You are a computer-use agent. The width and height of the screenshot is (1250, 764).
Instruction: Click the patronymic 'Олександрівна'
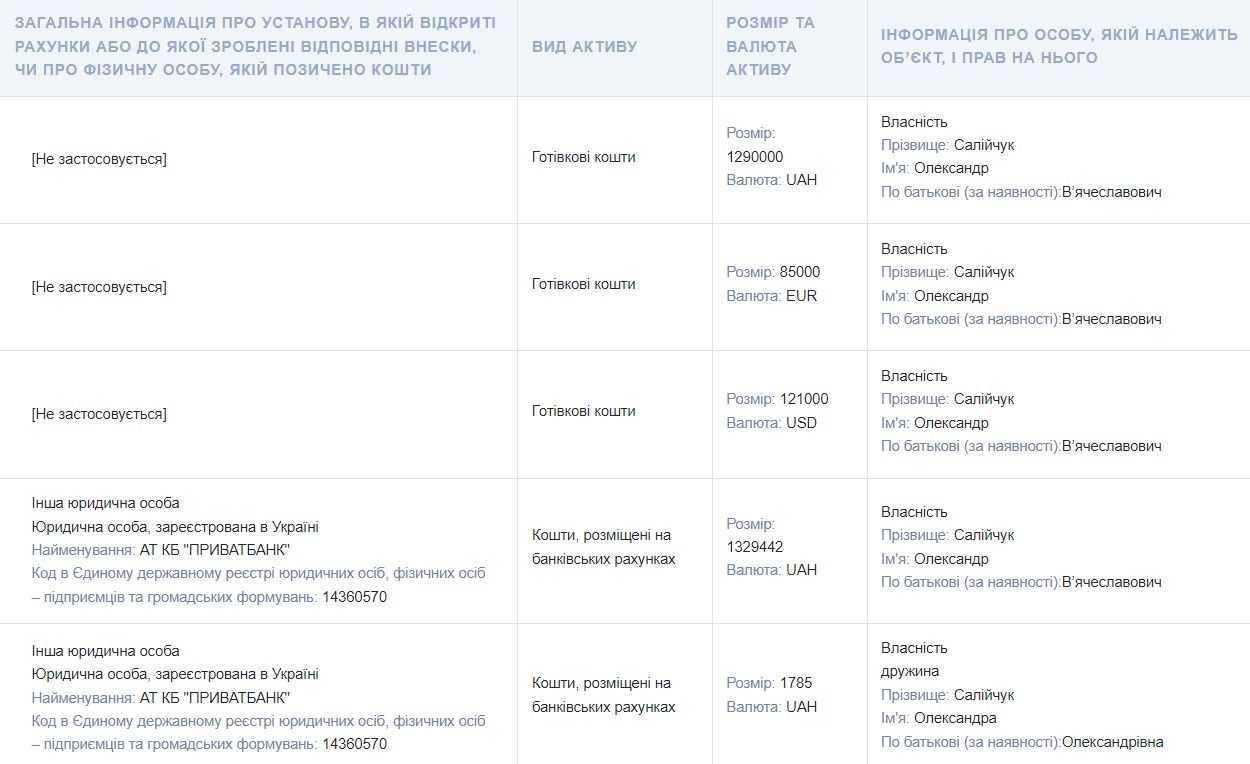tap(1113, 742)
